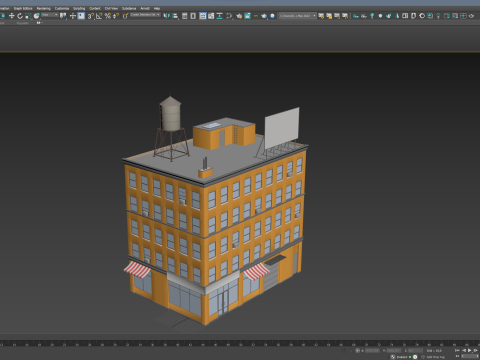This screenshot has height=360, width=480.
Task: Toggle the Spinner Snap icon
Action: coord(116,16)
